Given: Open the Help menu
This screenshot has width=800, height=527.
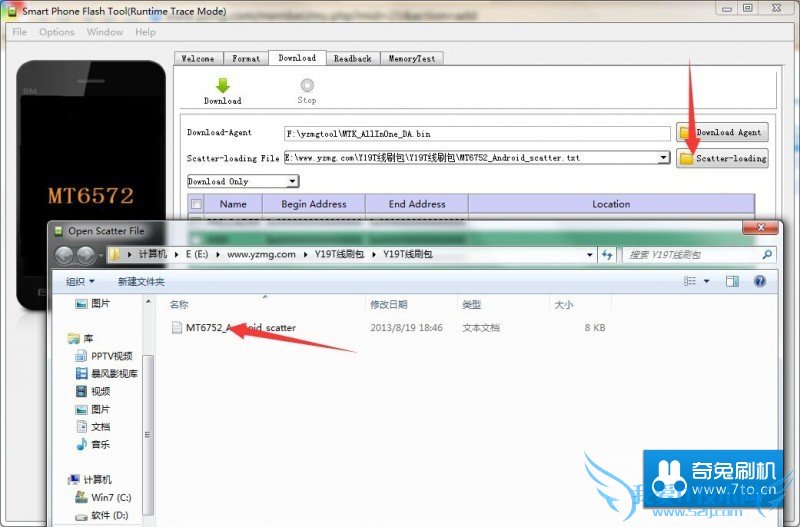Looking at the screenshot, I should (145, 32).
